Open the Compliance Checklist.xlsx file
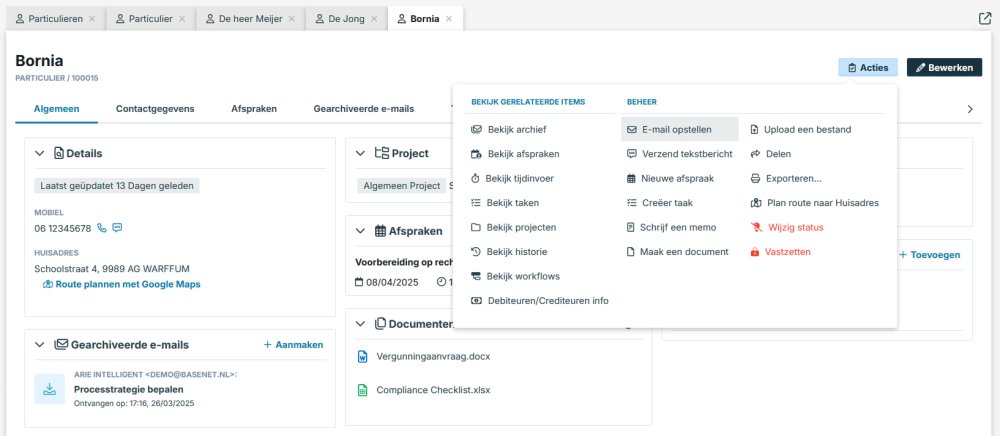The height and width of the screenshot is (436, 1000). pyautogui.click(x=433, y=390)
